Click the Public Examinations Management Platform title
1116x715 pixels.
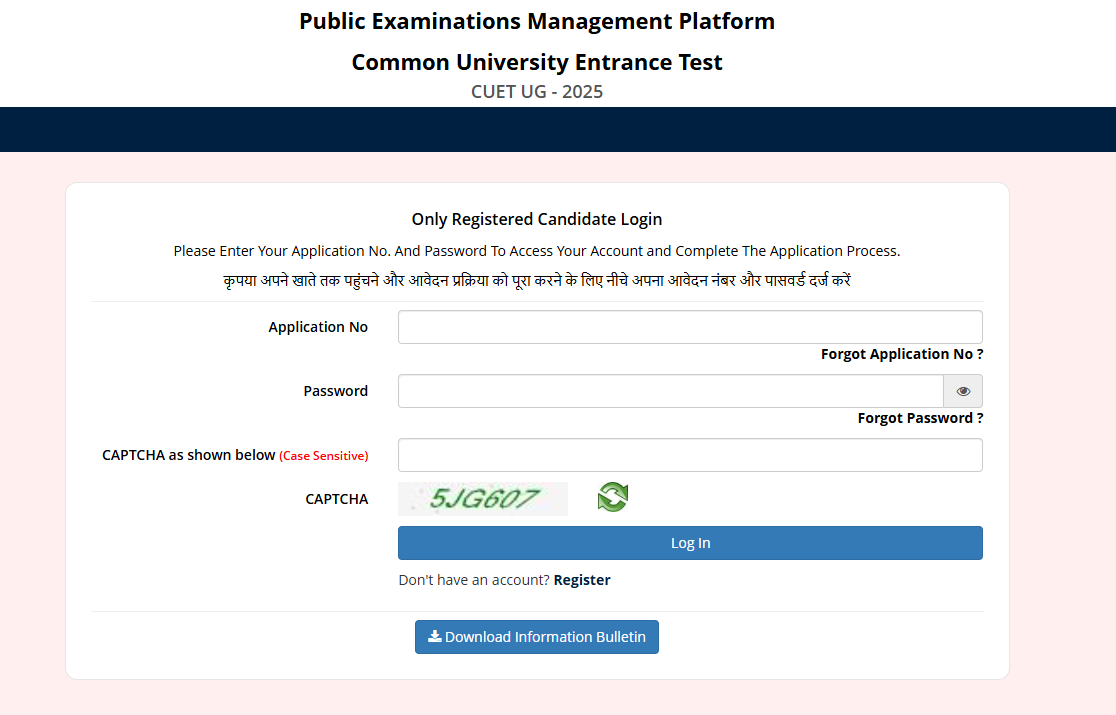pos(537,21)
